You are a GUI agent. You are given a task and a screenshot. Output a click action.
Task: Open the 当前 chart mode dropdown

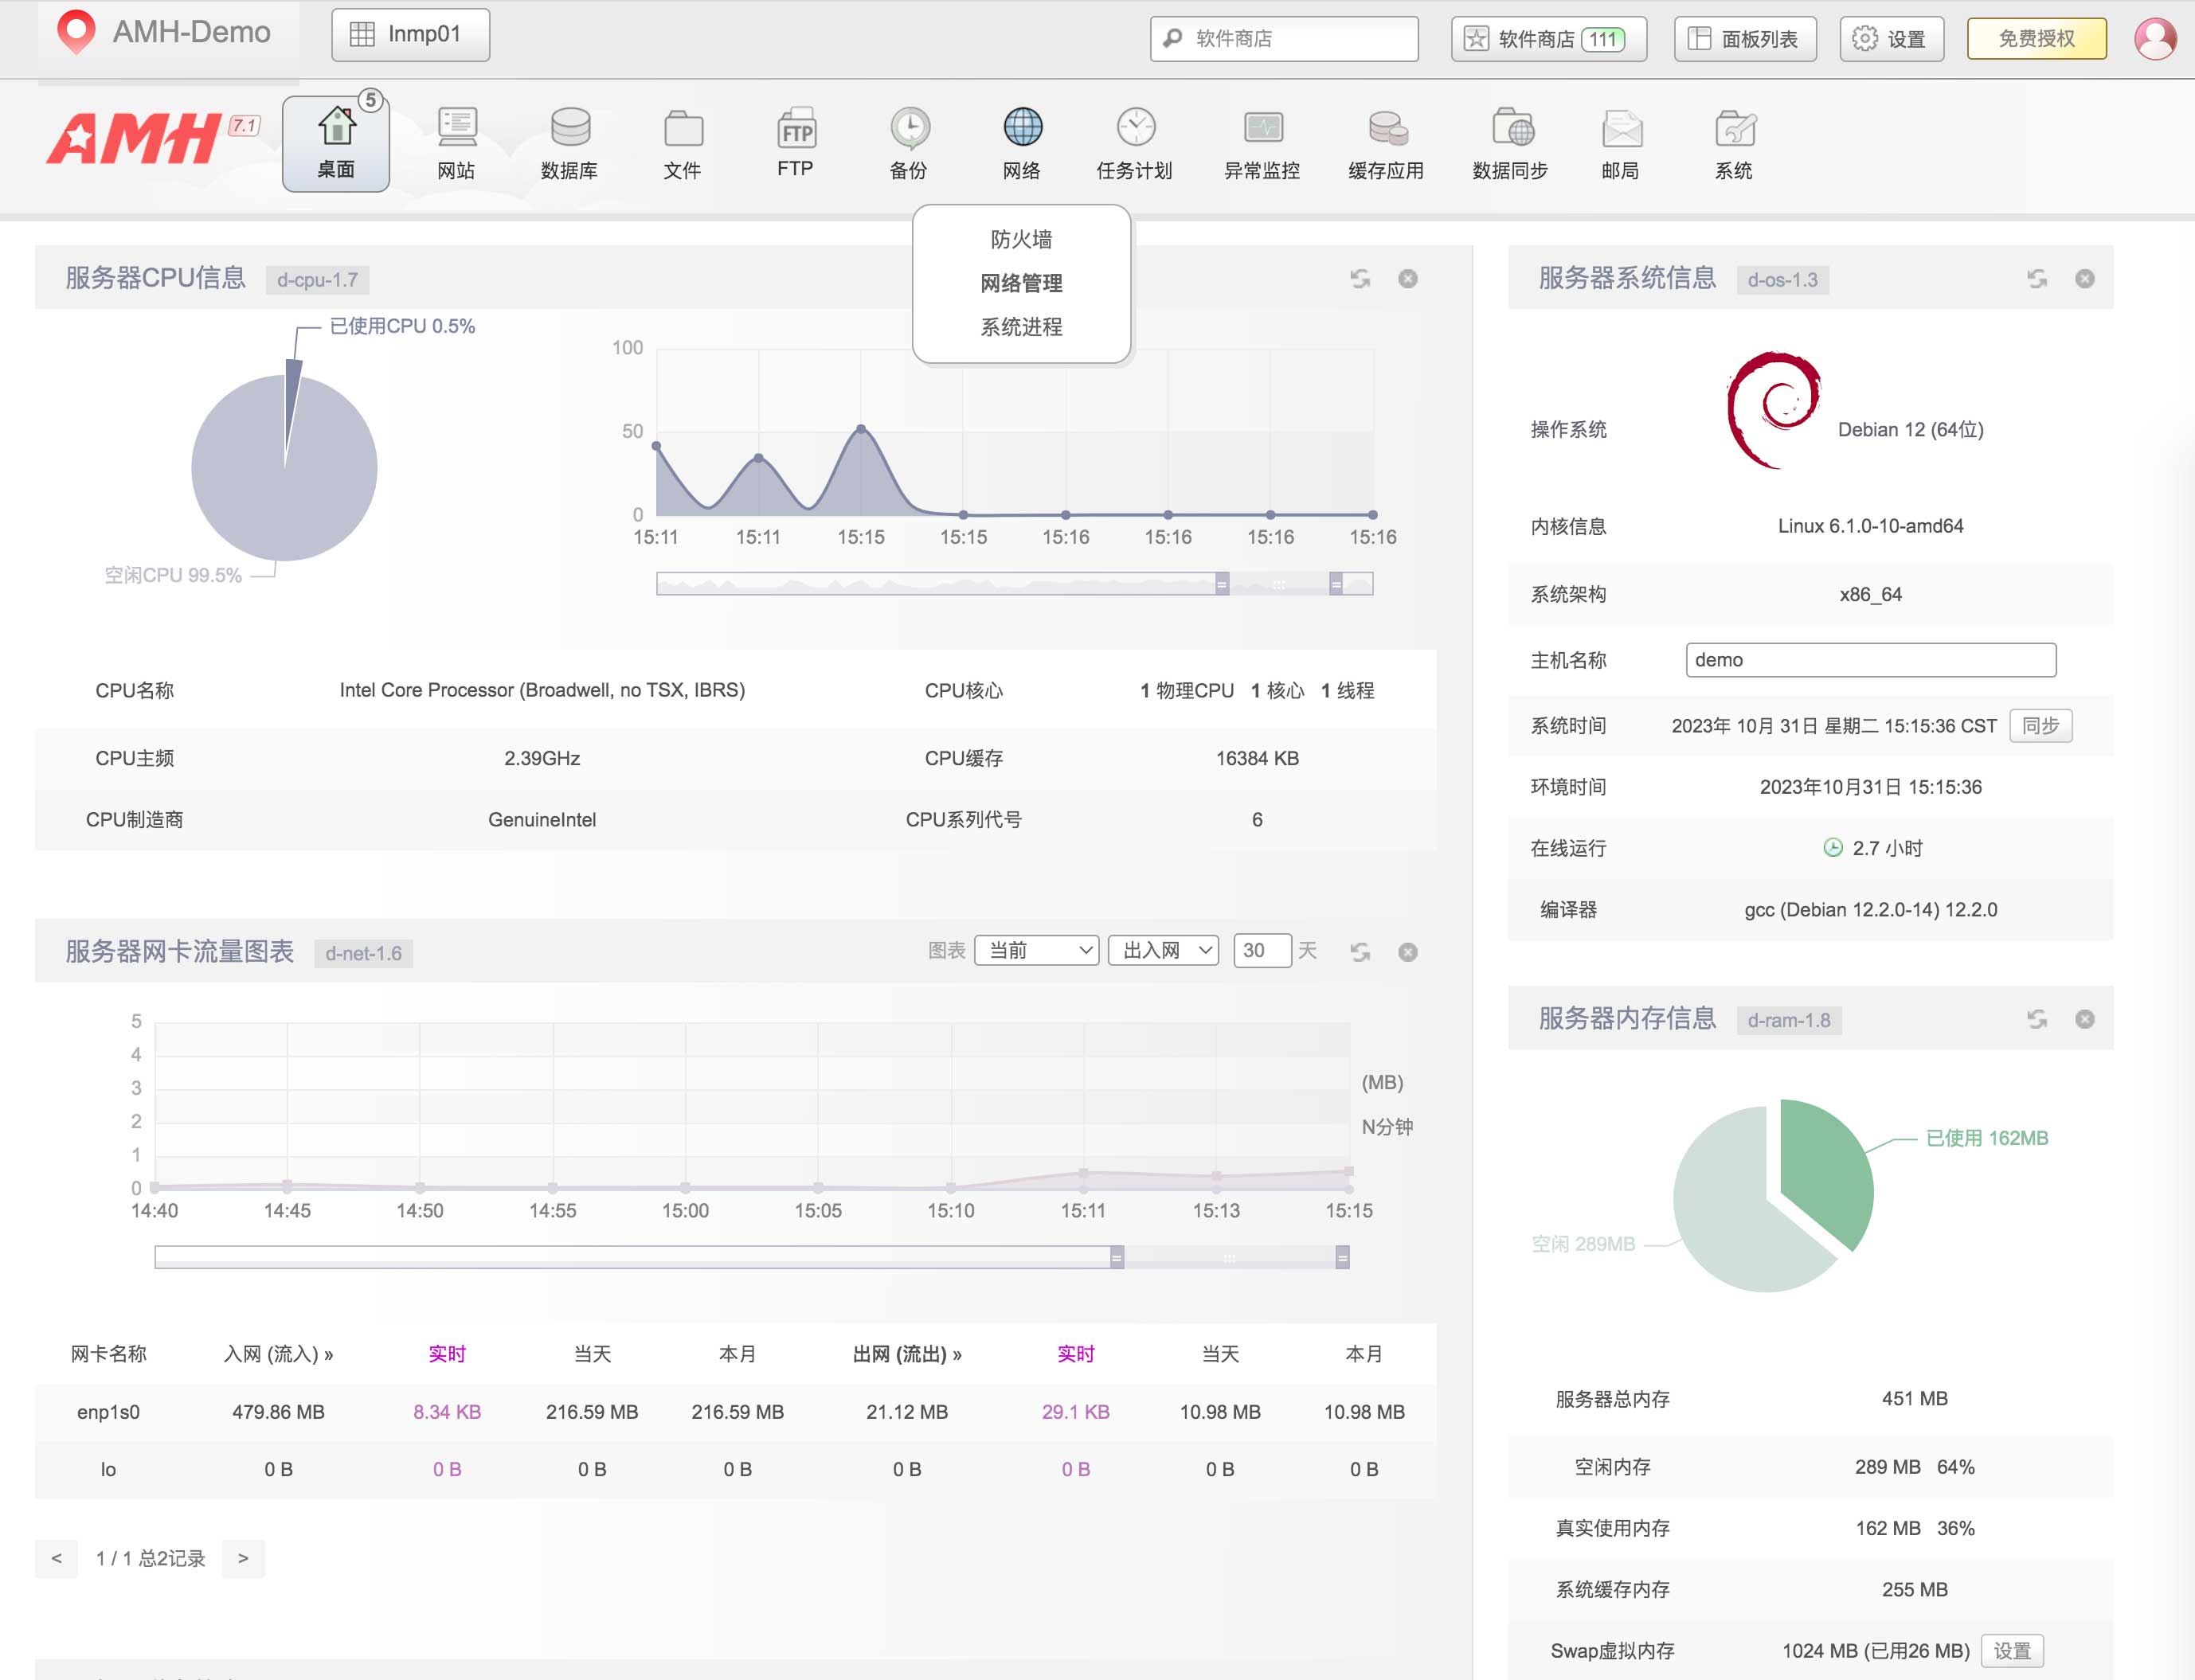[1037, 950]
